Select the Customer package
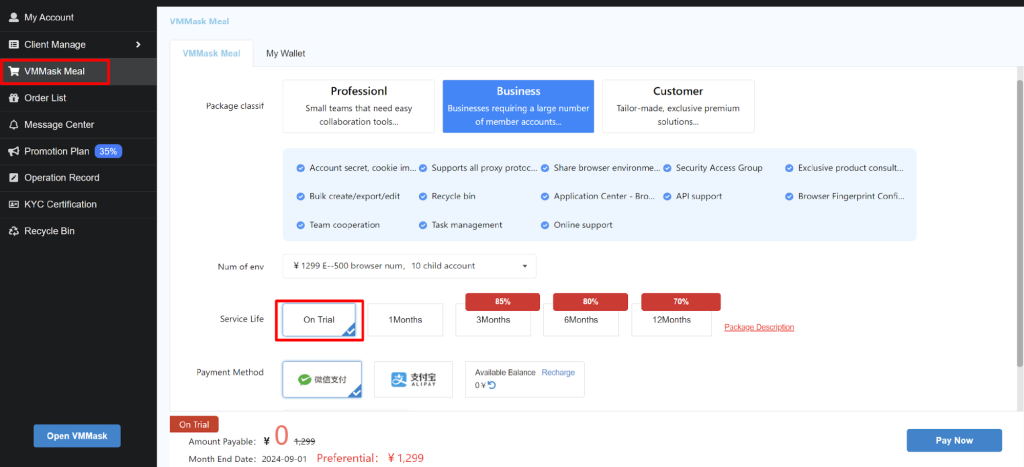The height and width of the screenshot is (467, 1024). click(678, 106)
